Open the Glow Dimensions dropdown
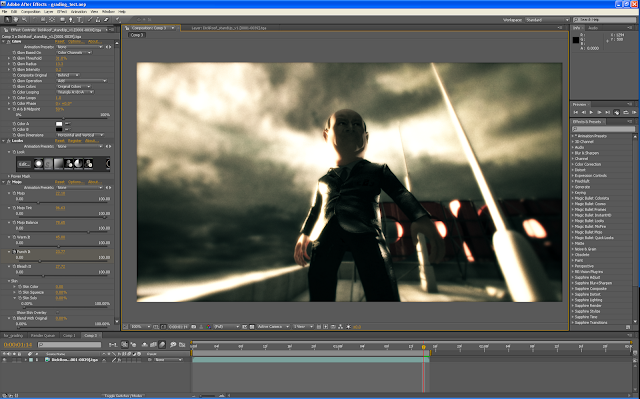Screen dimensions: 640x399 click(x=80, y=135)
